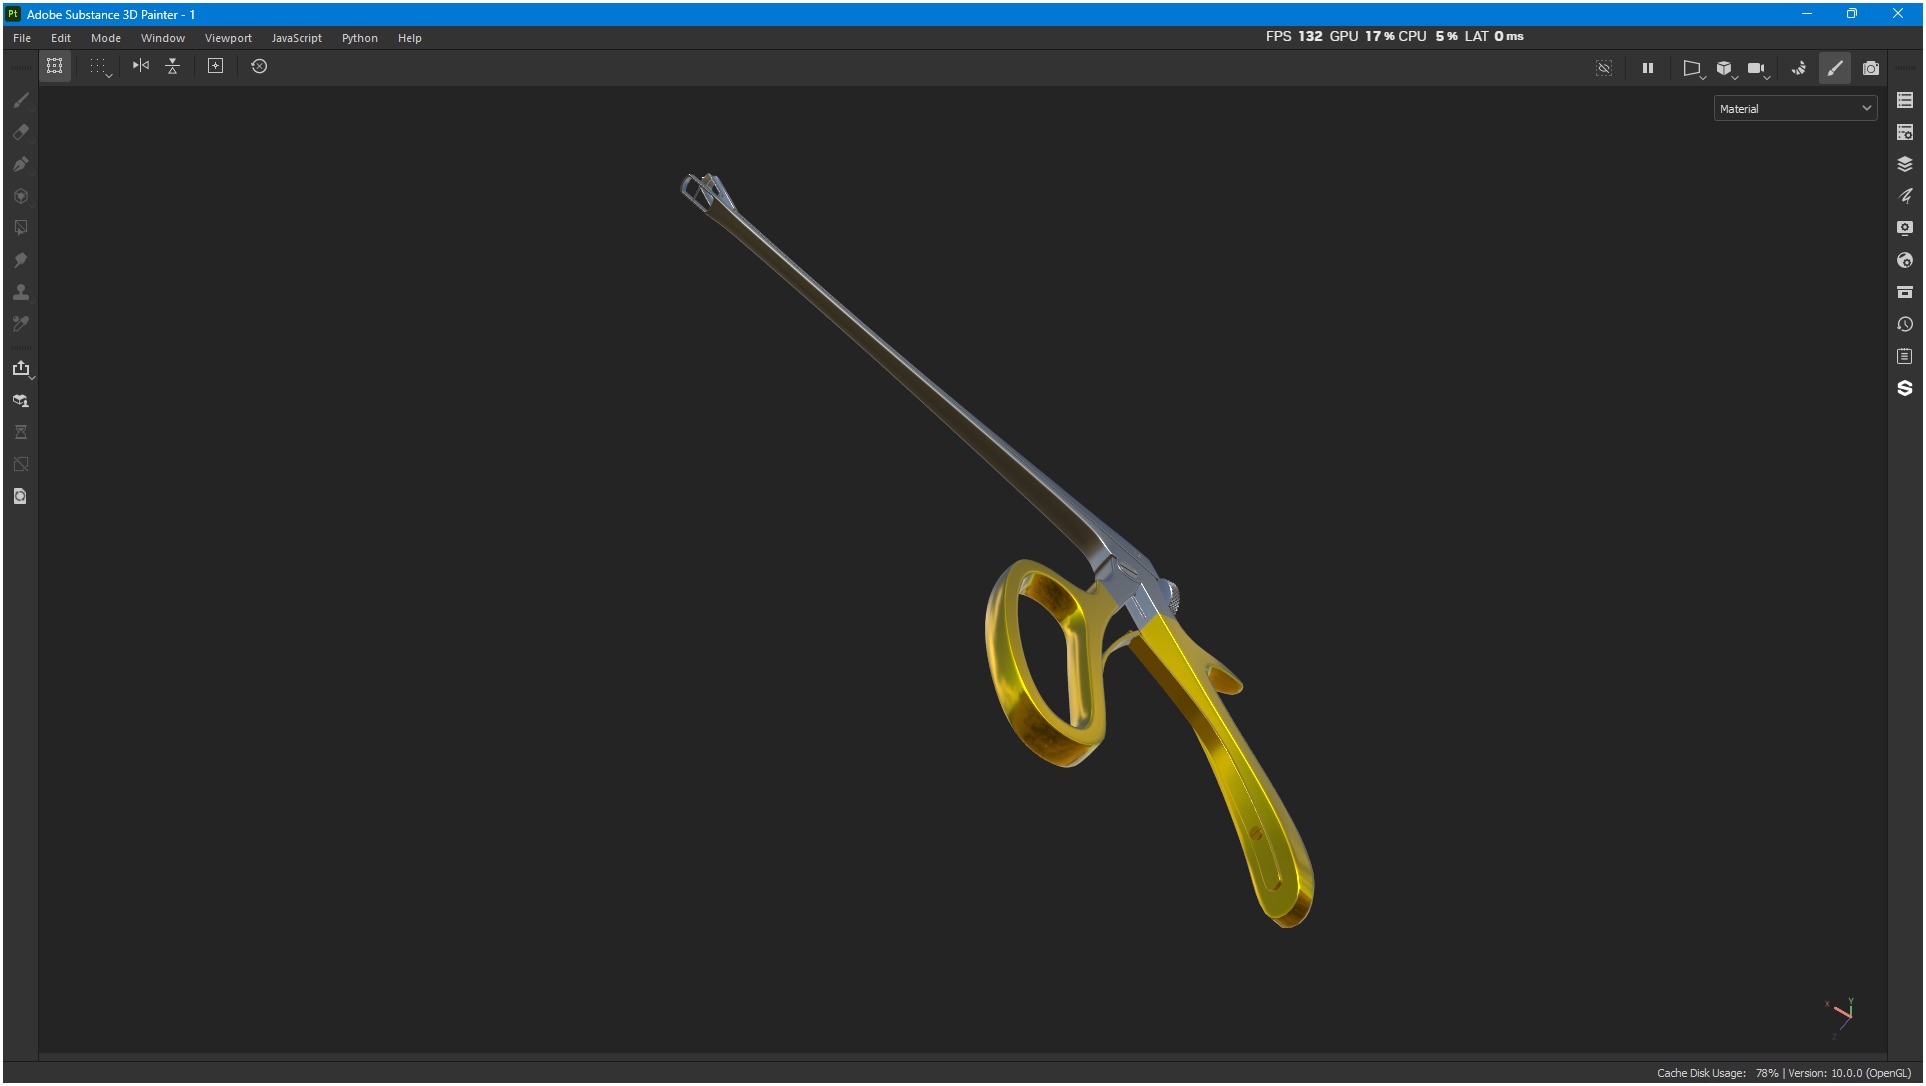Image resolution: width=1926 pixels, height=1086 pixels.
Task: Open the export share icon
Action: click(21, 368)
